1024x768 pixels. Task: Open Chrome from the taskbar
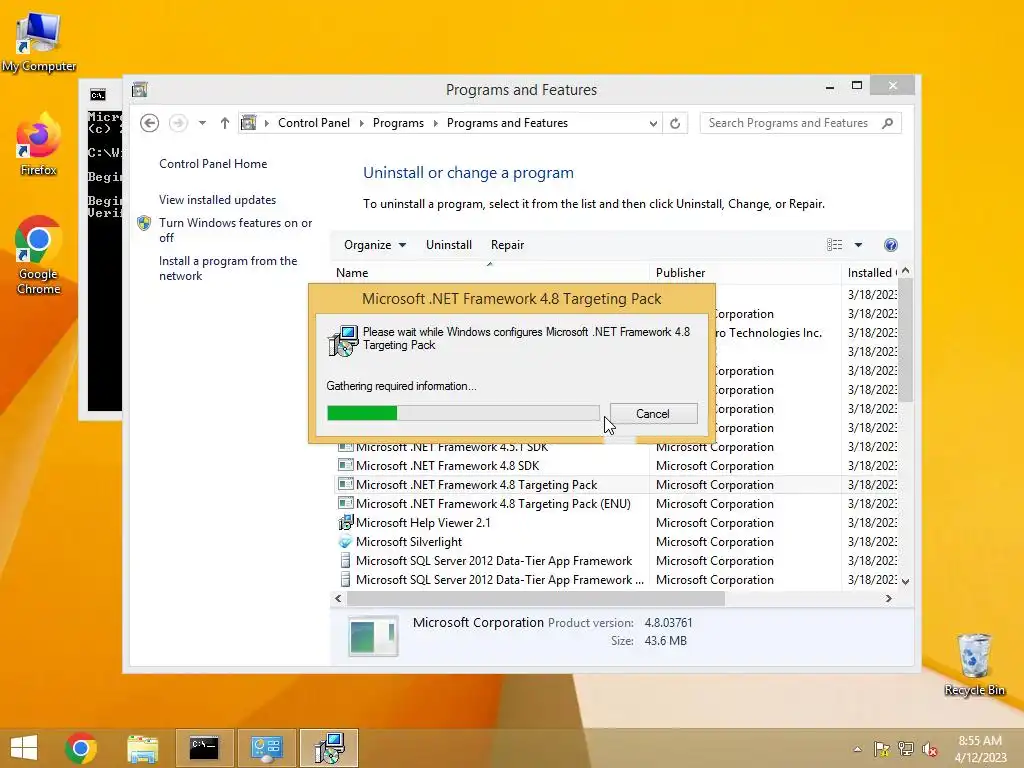point(81,748)
